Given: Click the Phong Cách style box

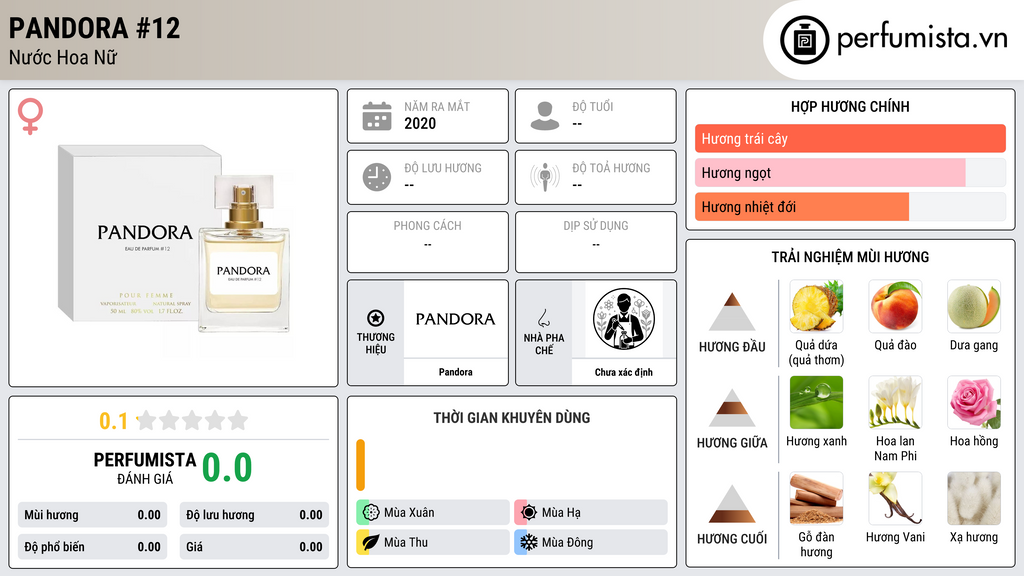Looking at the screenshot, I should 428,242.
